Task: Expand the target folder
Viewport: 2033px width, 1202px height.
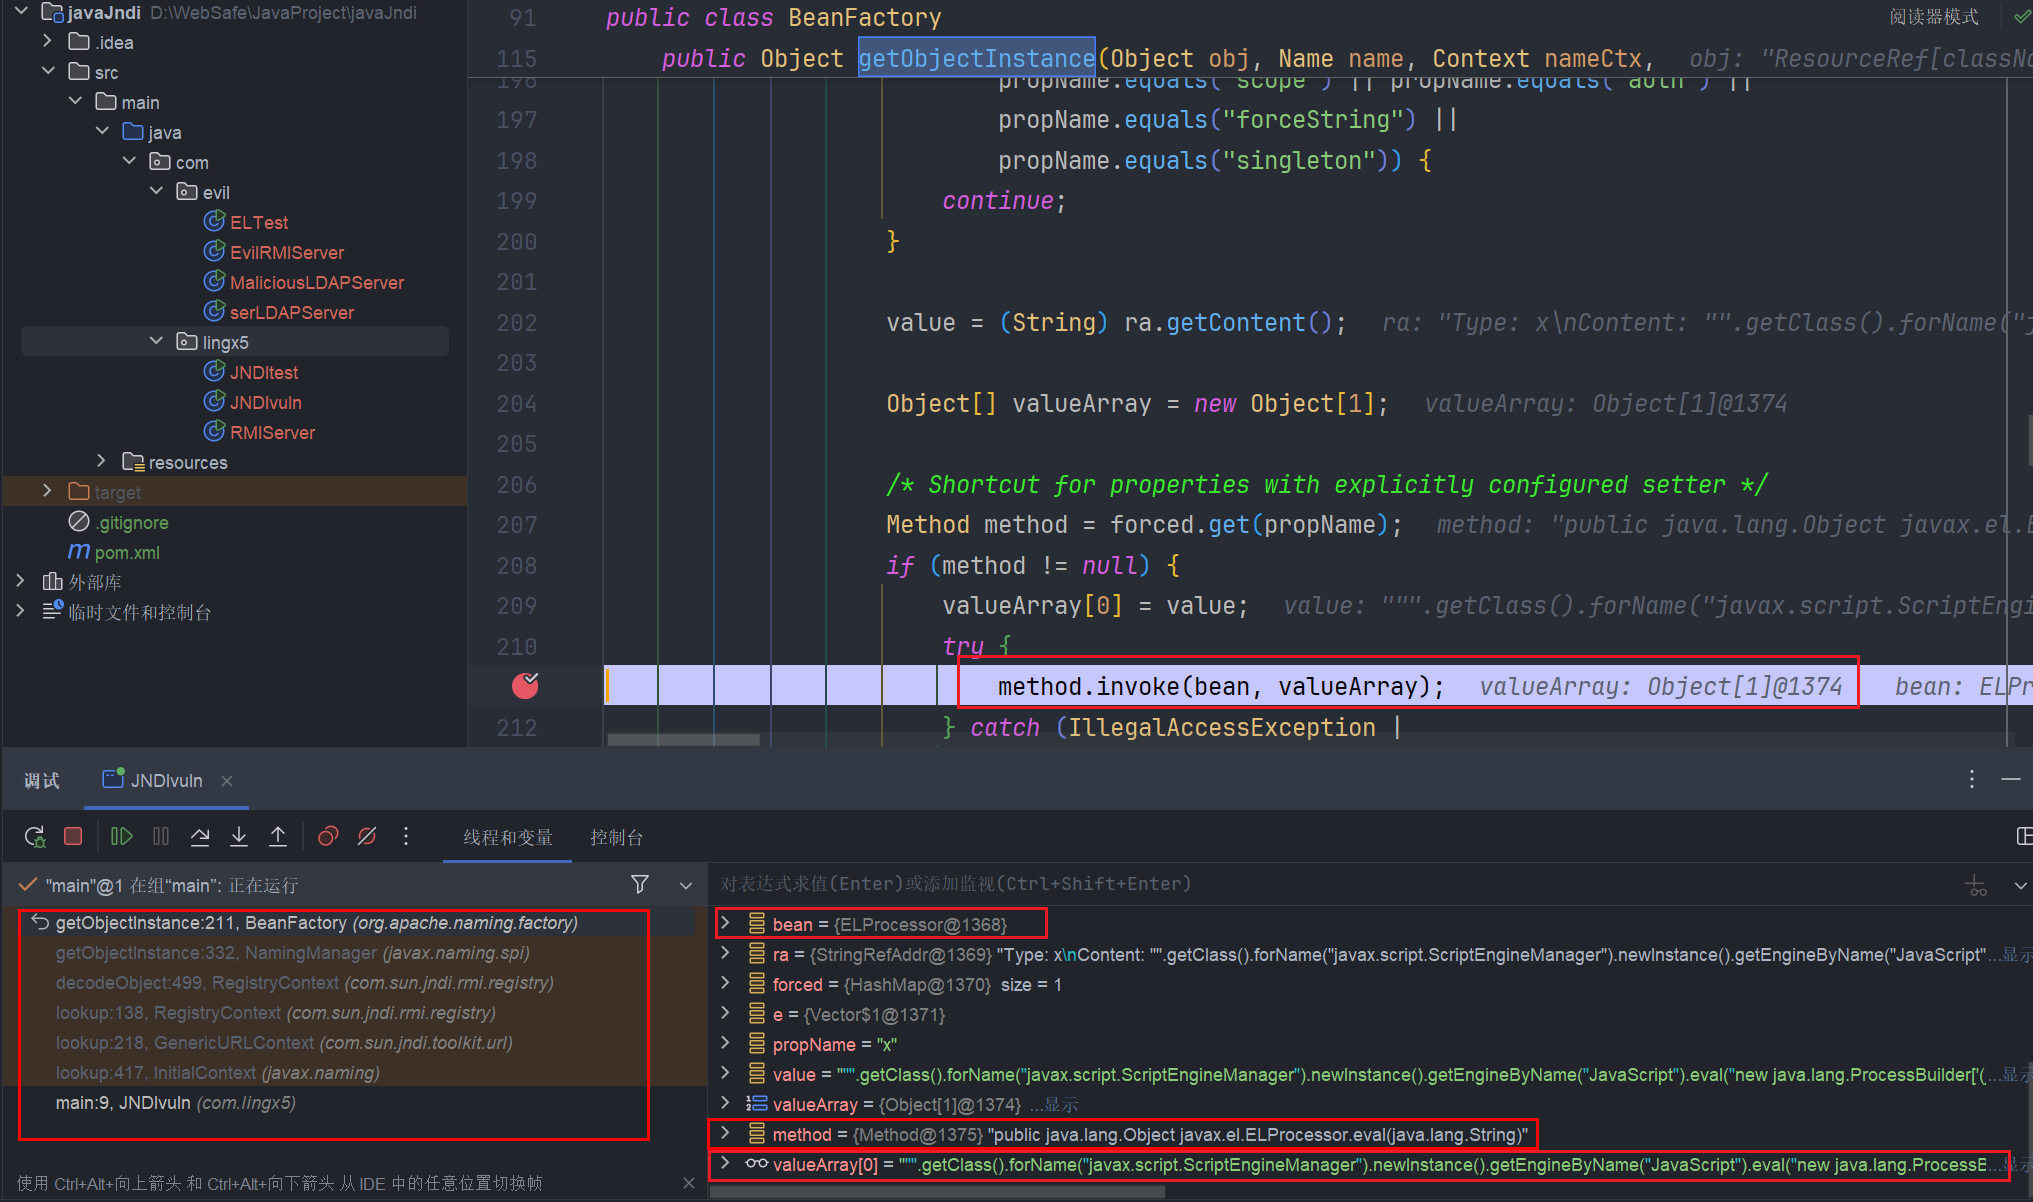Action: (x=47, y=491)
